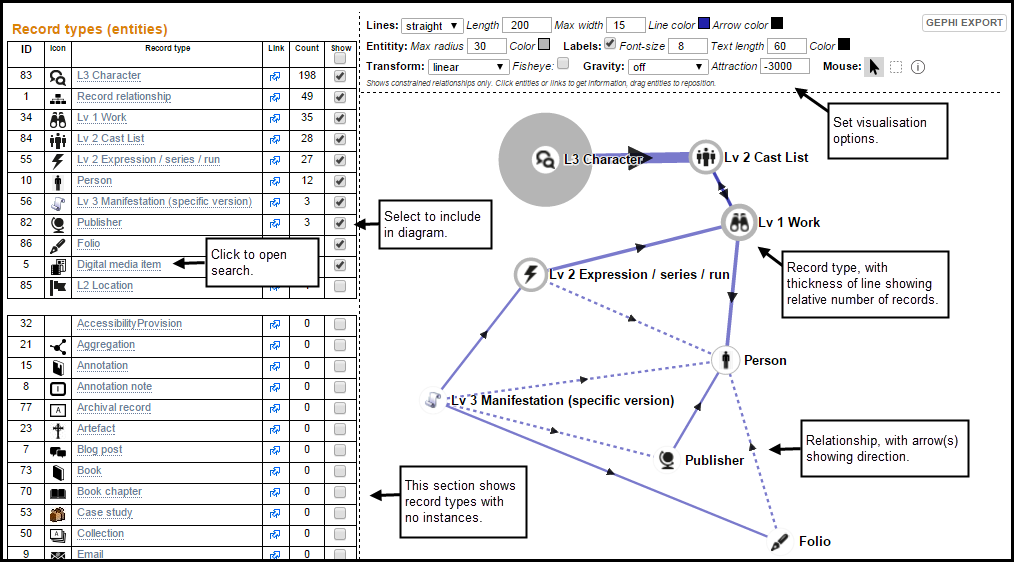Check Show for L2 Location

point(340,286)
